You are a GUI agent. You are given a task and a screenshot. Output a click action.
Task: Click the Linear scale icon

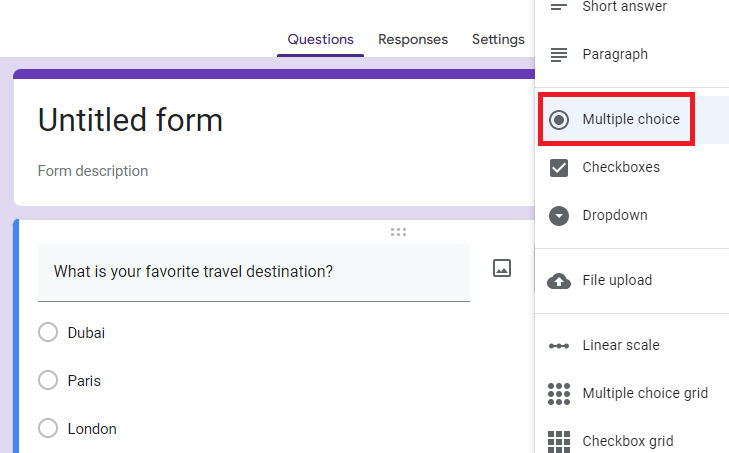(559, 346)
